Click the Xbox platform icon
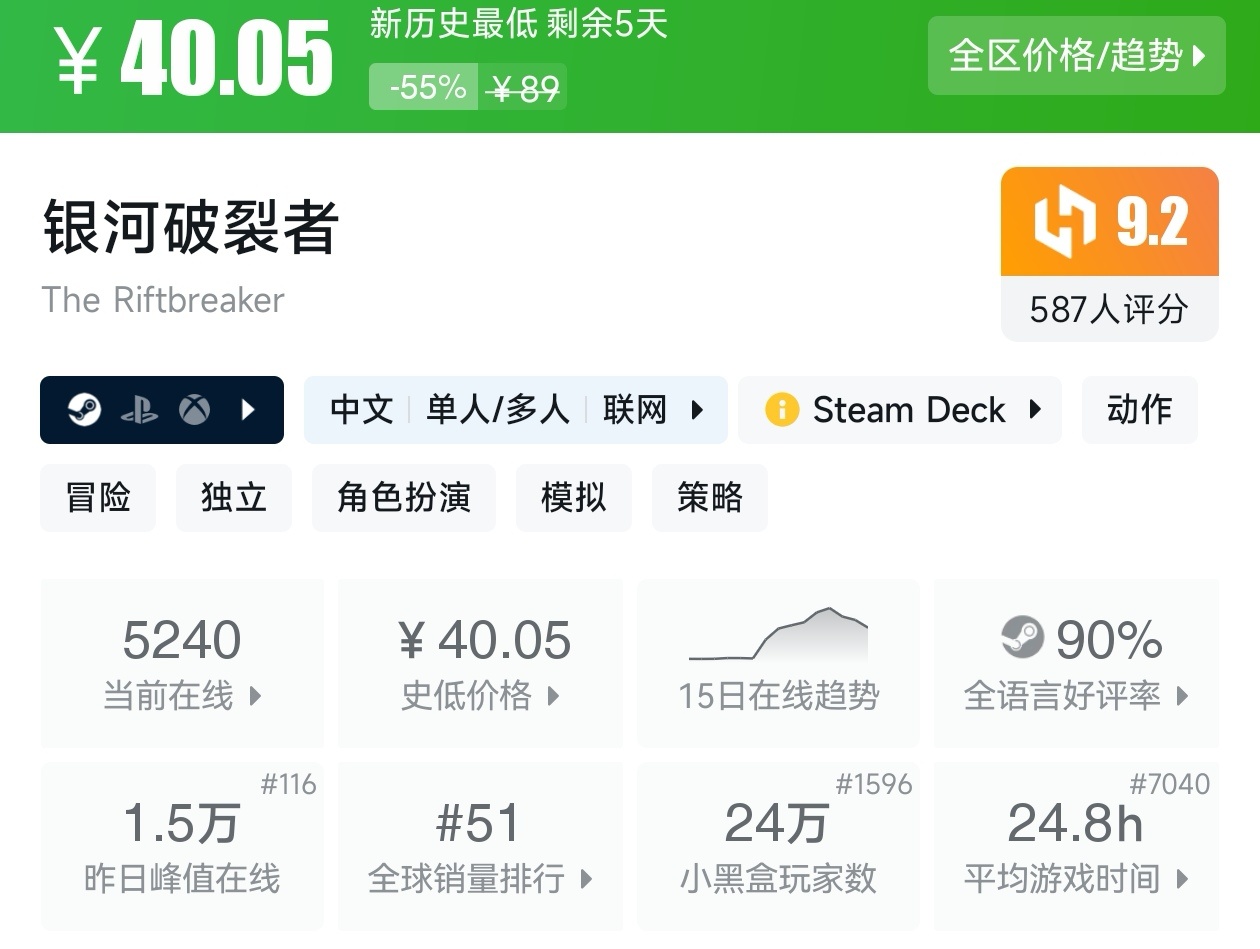This screenshot has height=949, width=1260. coord(194,410)
